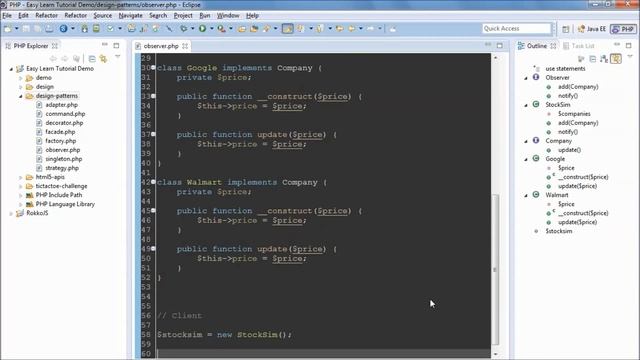Click the observer.php file icon in explorer
Viewport: 640px width, 360px height.
39,150
